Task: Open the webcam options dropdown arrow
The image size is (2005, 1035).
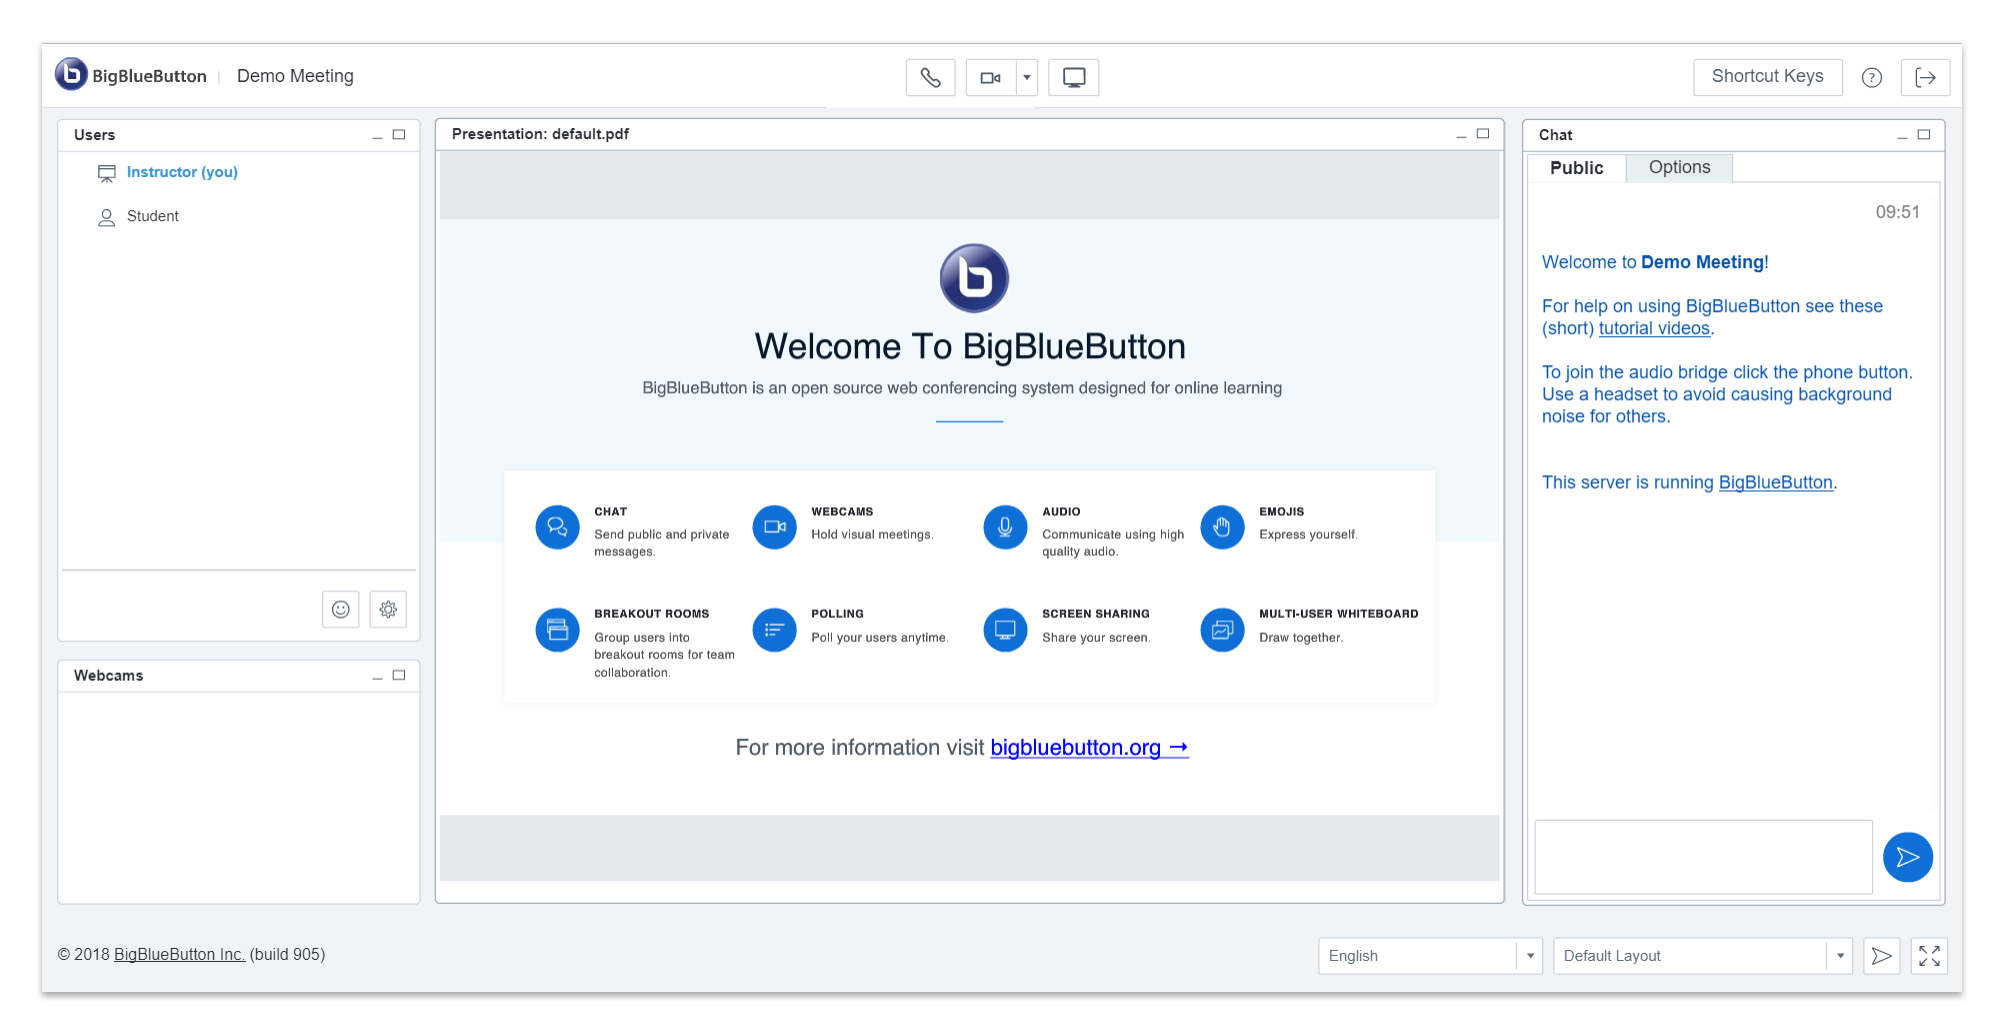Action: tap(1026, 77)
